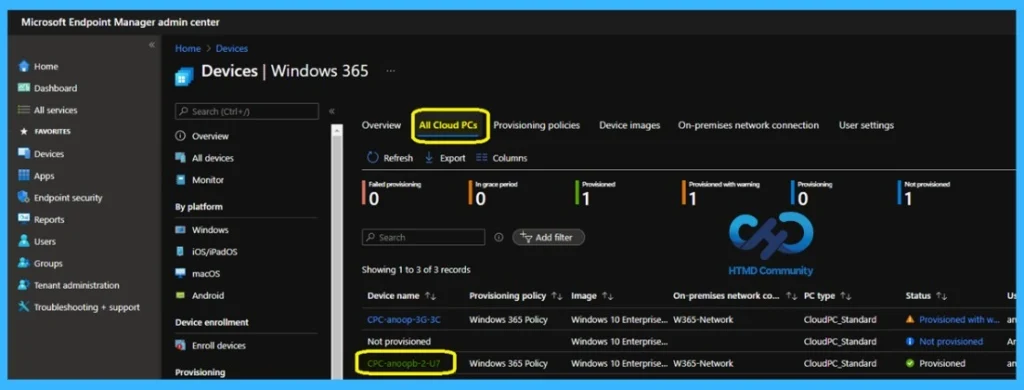Open the Columns chooser

point(502,158)
